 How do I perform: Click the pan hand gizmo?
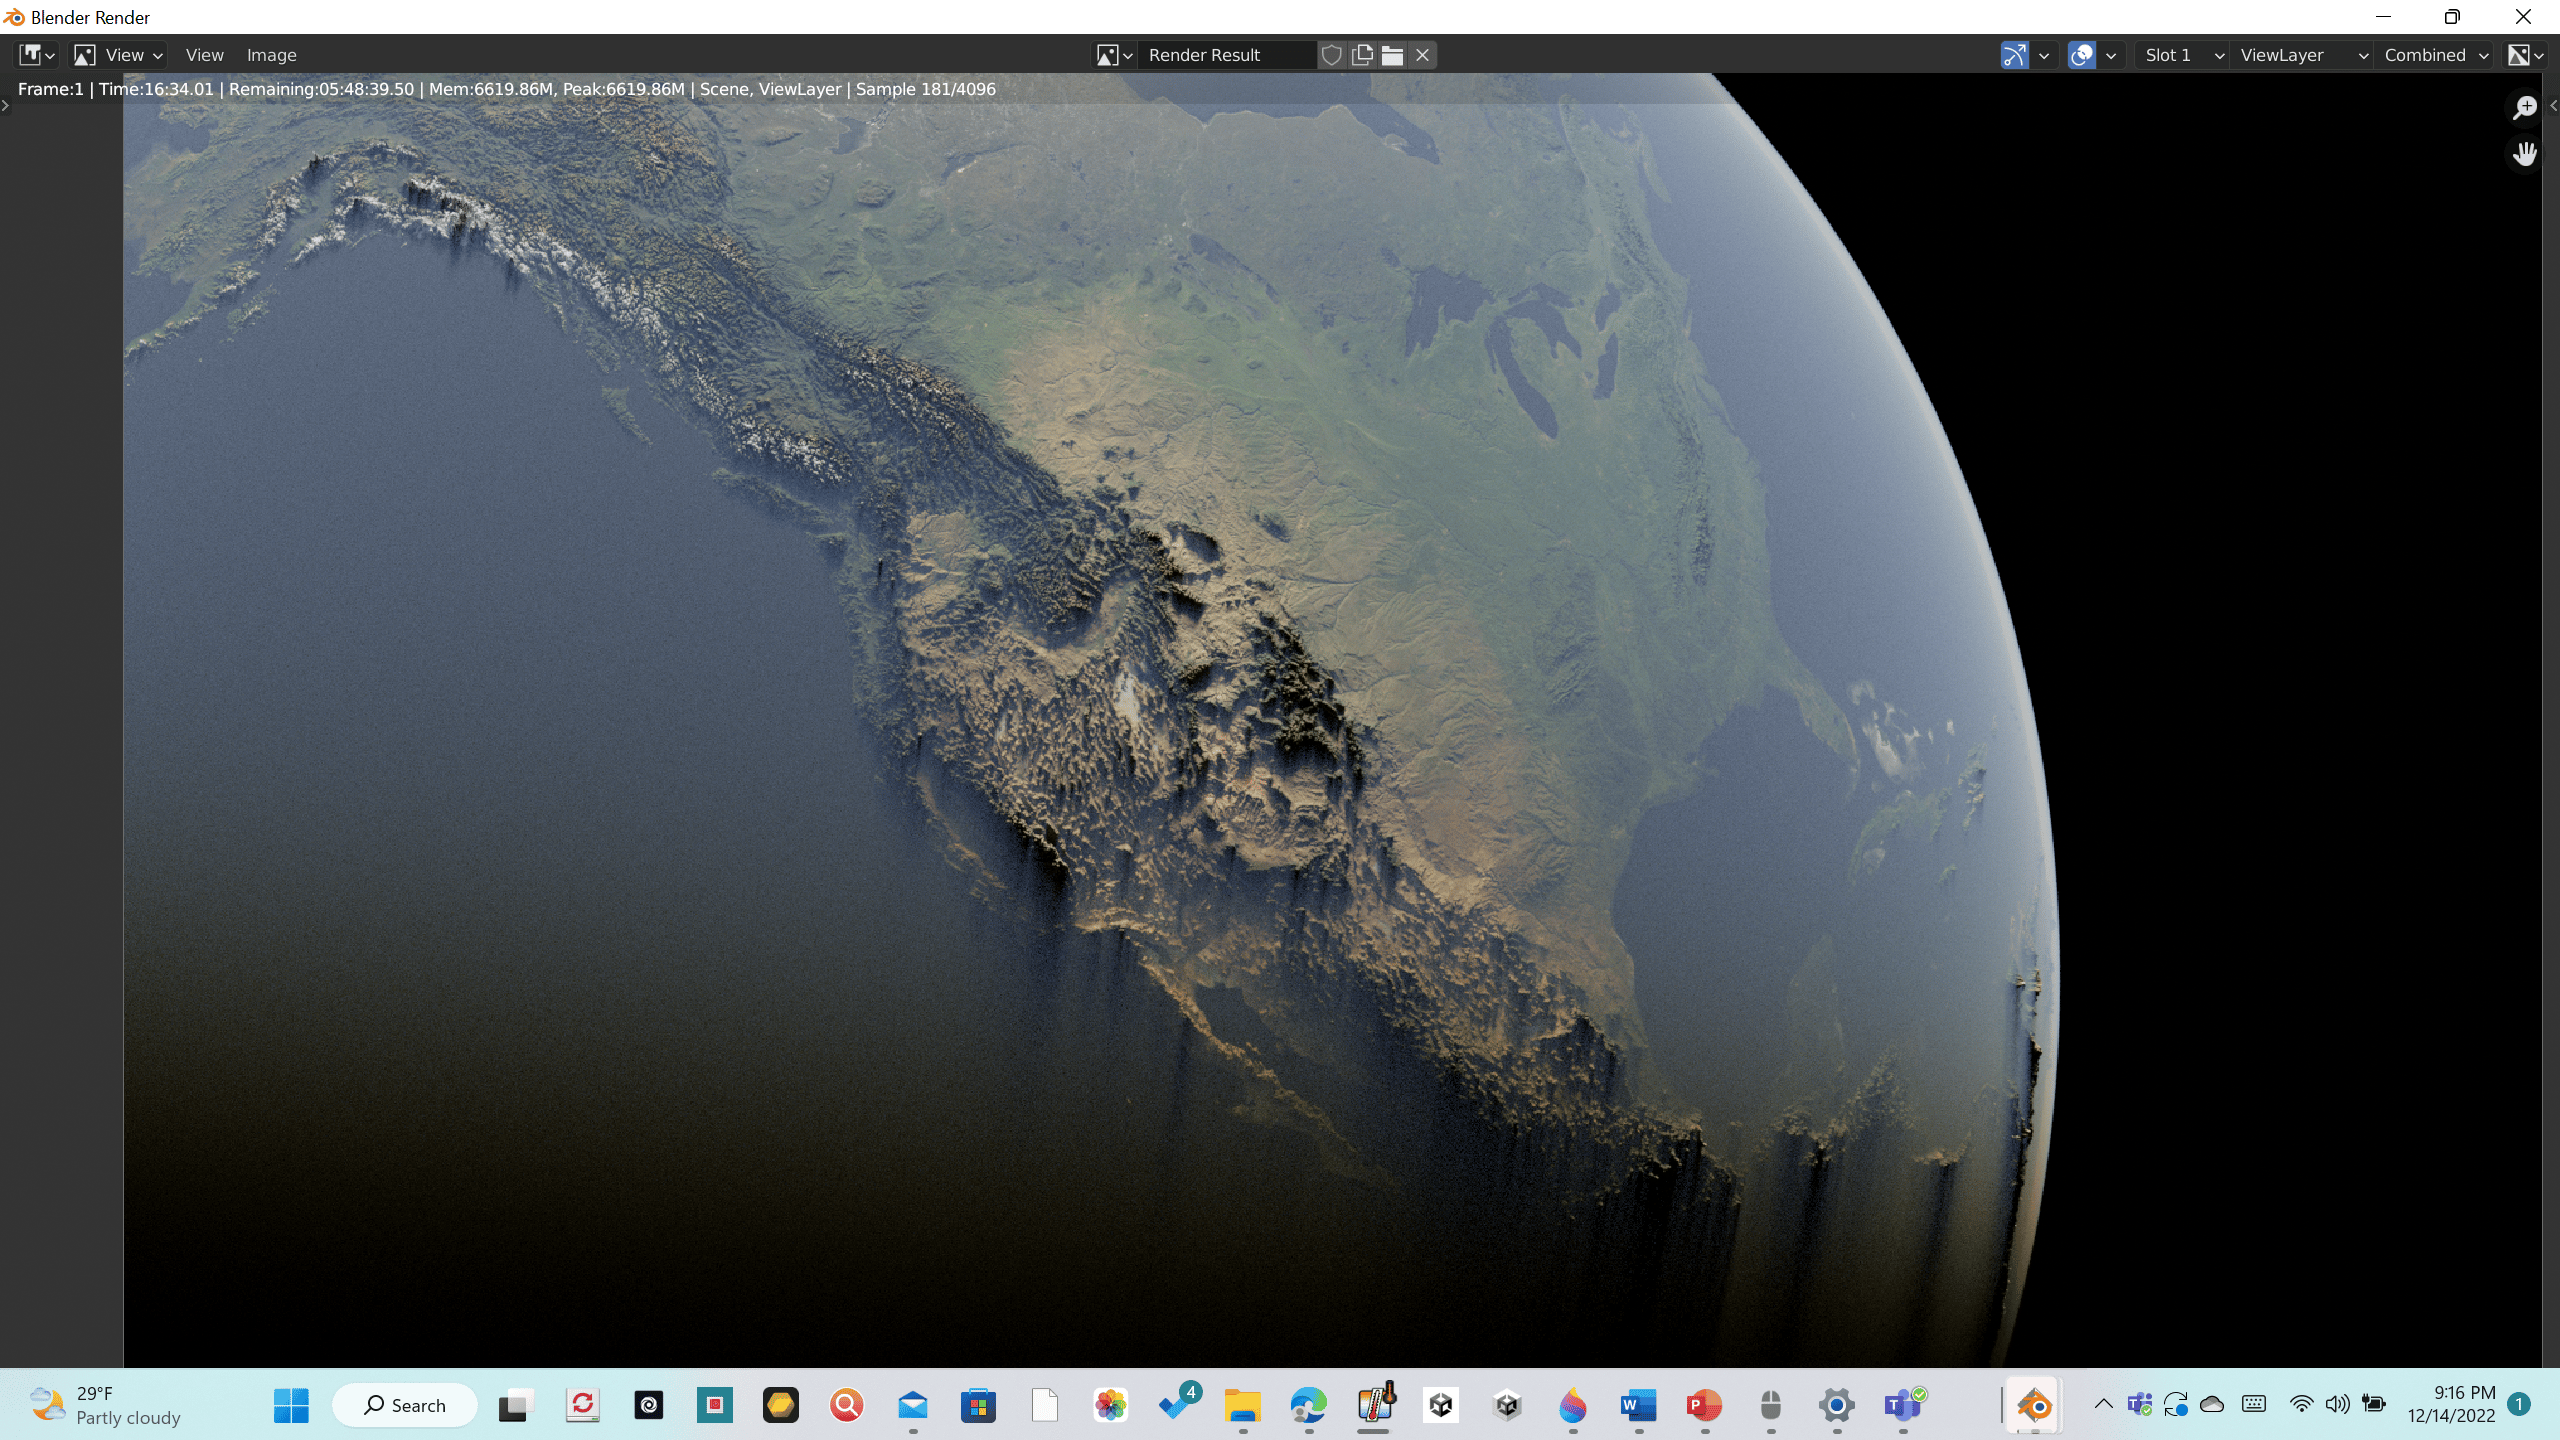2524,154
